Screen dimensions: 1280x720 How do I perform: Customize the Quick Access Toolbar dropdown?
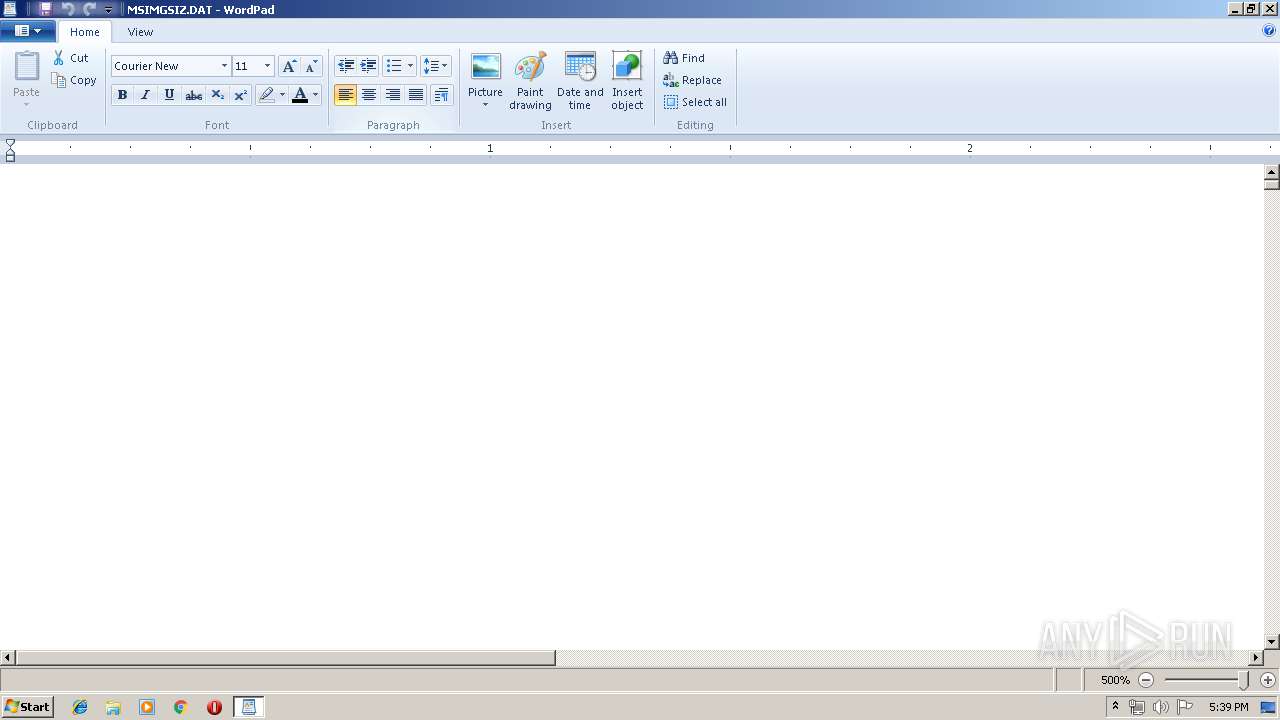pos(109,9)
